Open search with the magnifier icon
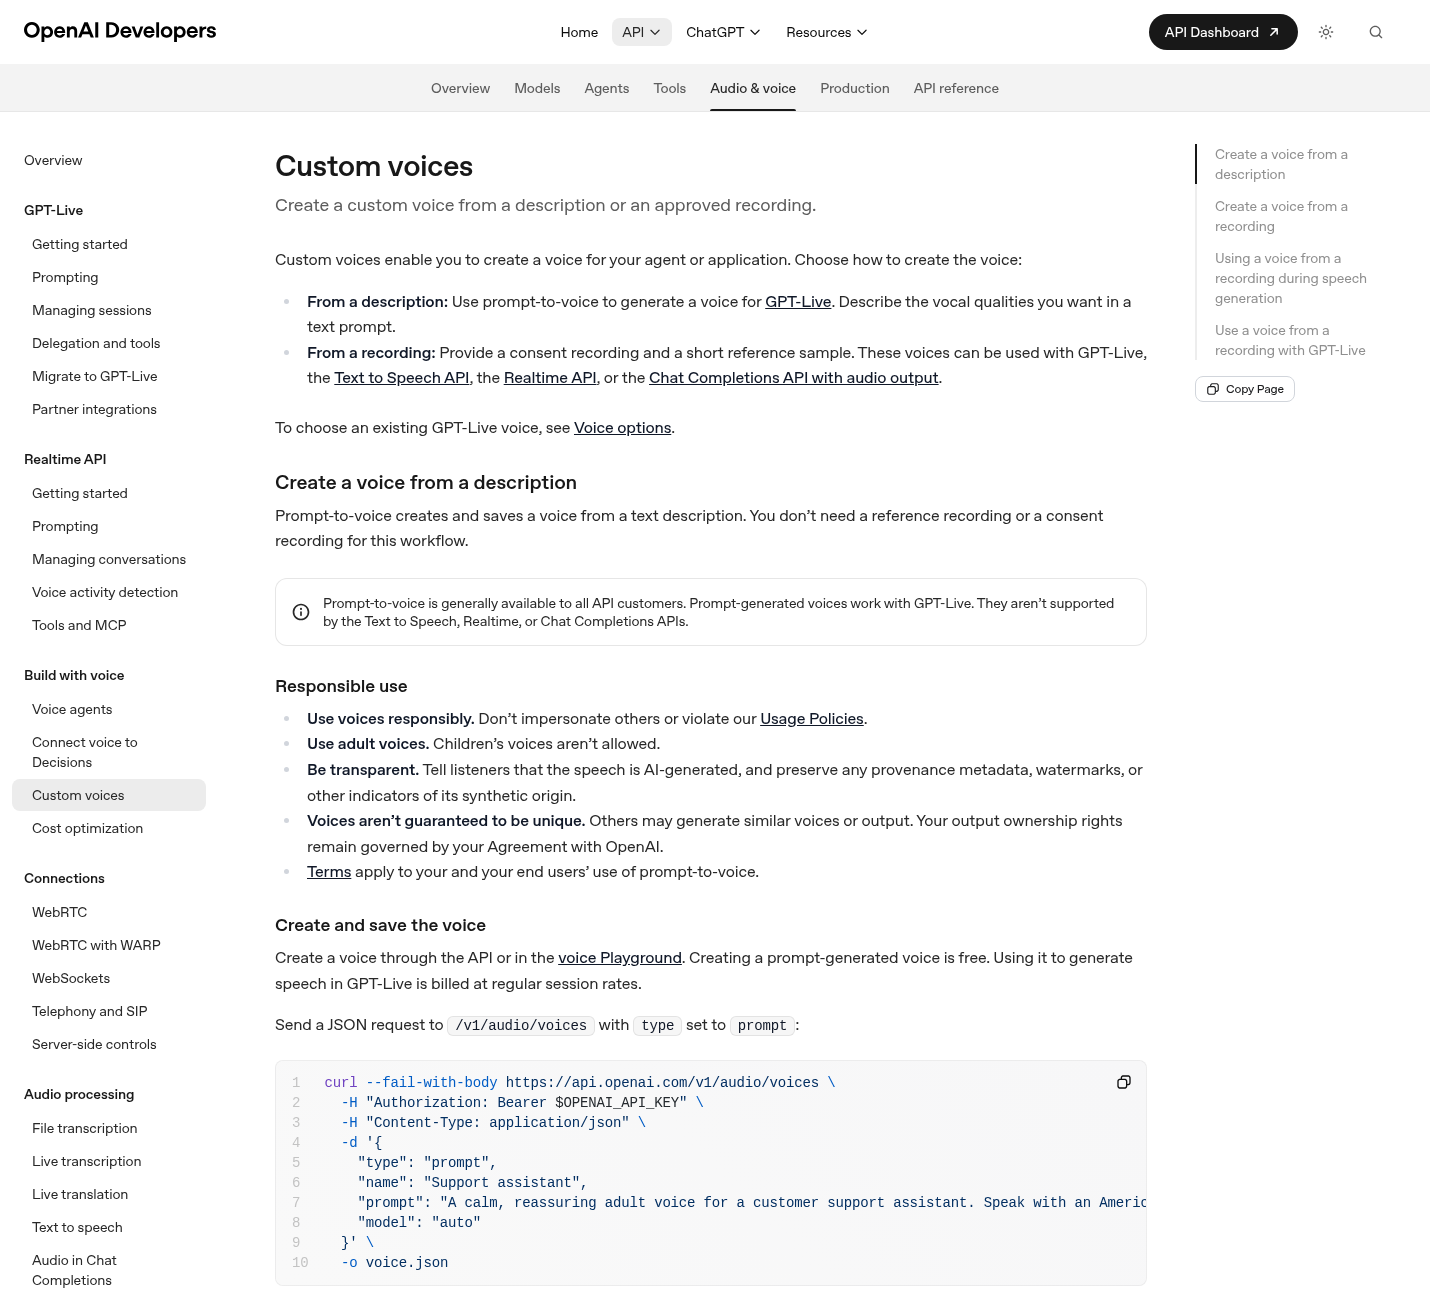 [1376, 32]
